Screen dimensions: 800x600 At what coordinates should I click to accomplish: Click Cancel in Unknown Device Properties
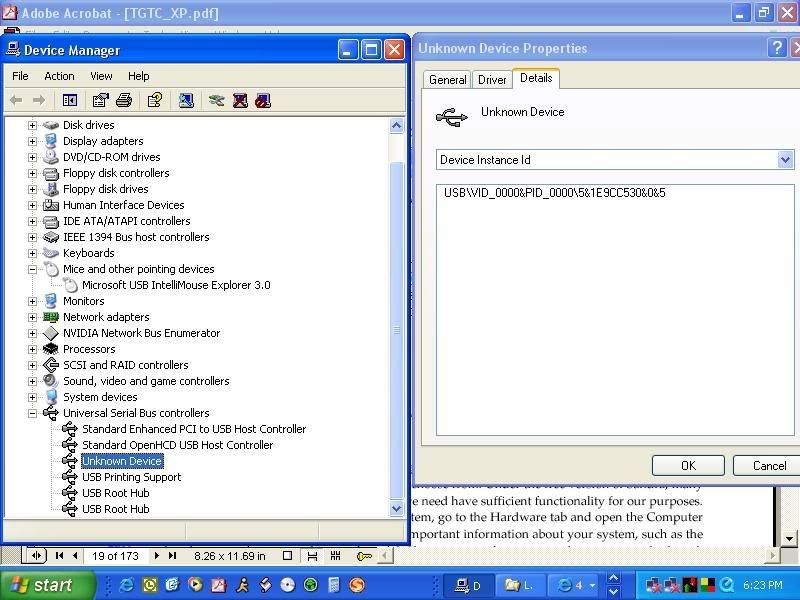coord(769,465)
